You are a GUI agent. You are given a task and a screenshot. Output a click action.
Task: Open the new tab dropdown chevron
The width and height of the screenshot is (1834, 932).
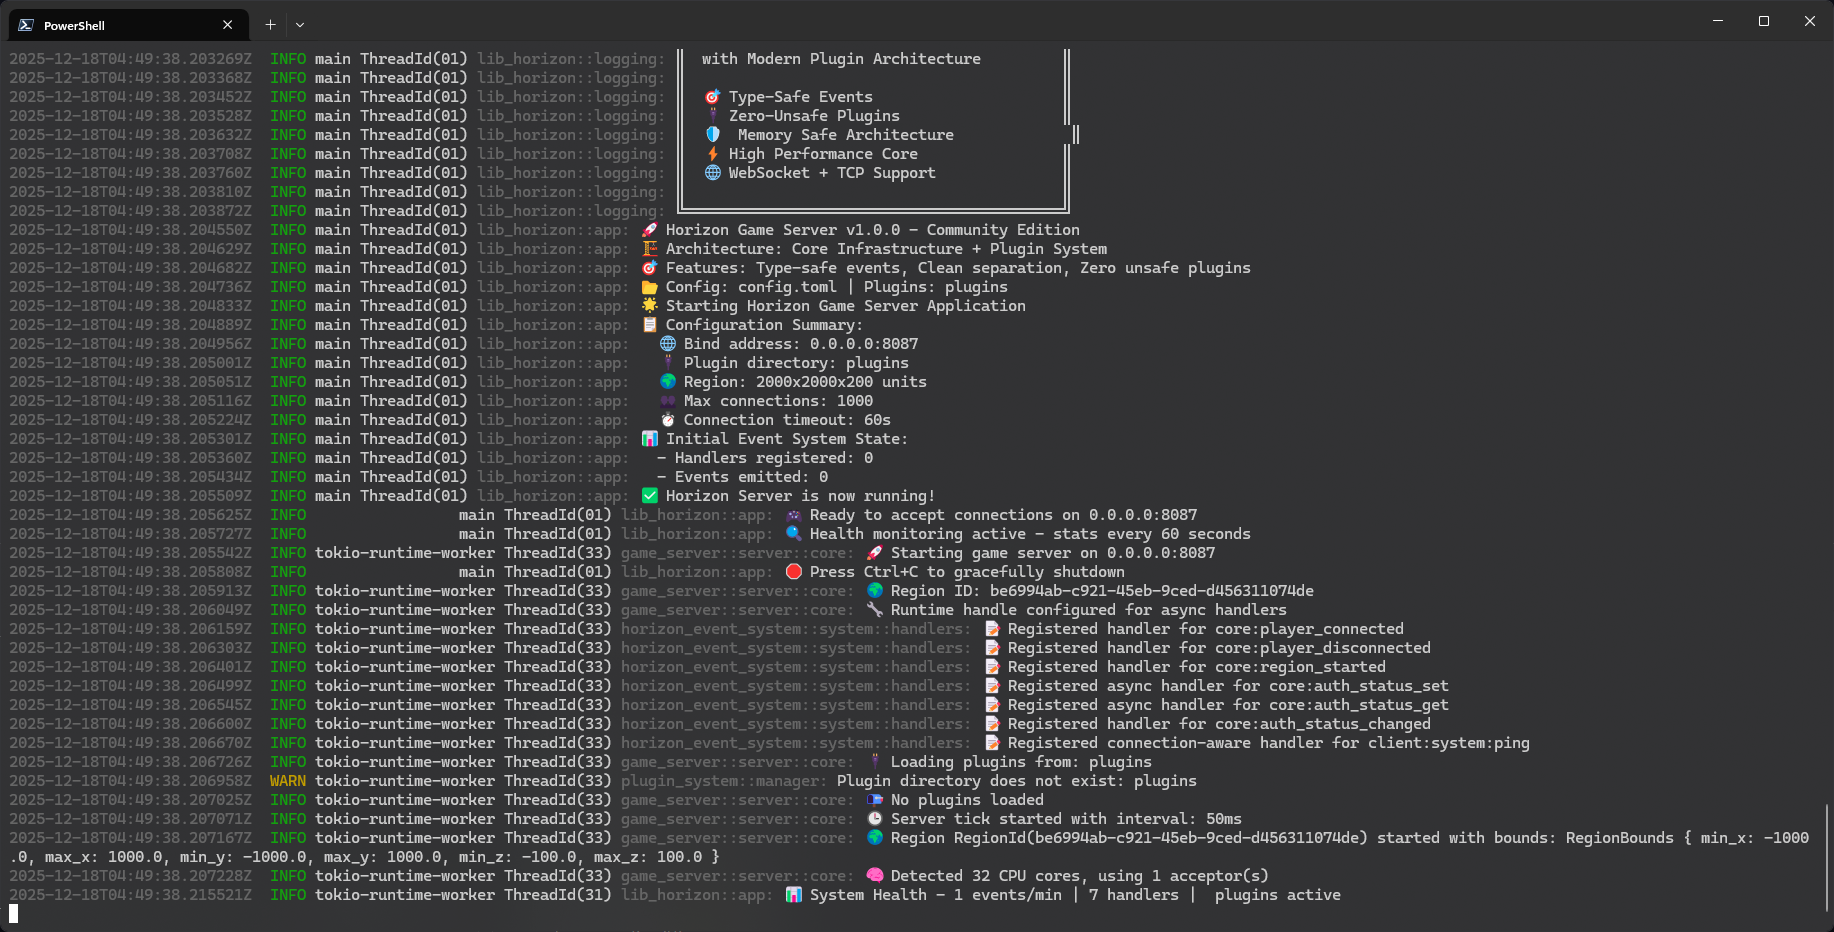300,24
